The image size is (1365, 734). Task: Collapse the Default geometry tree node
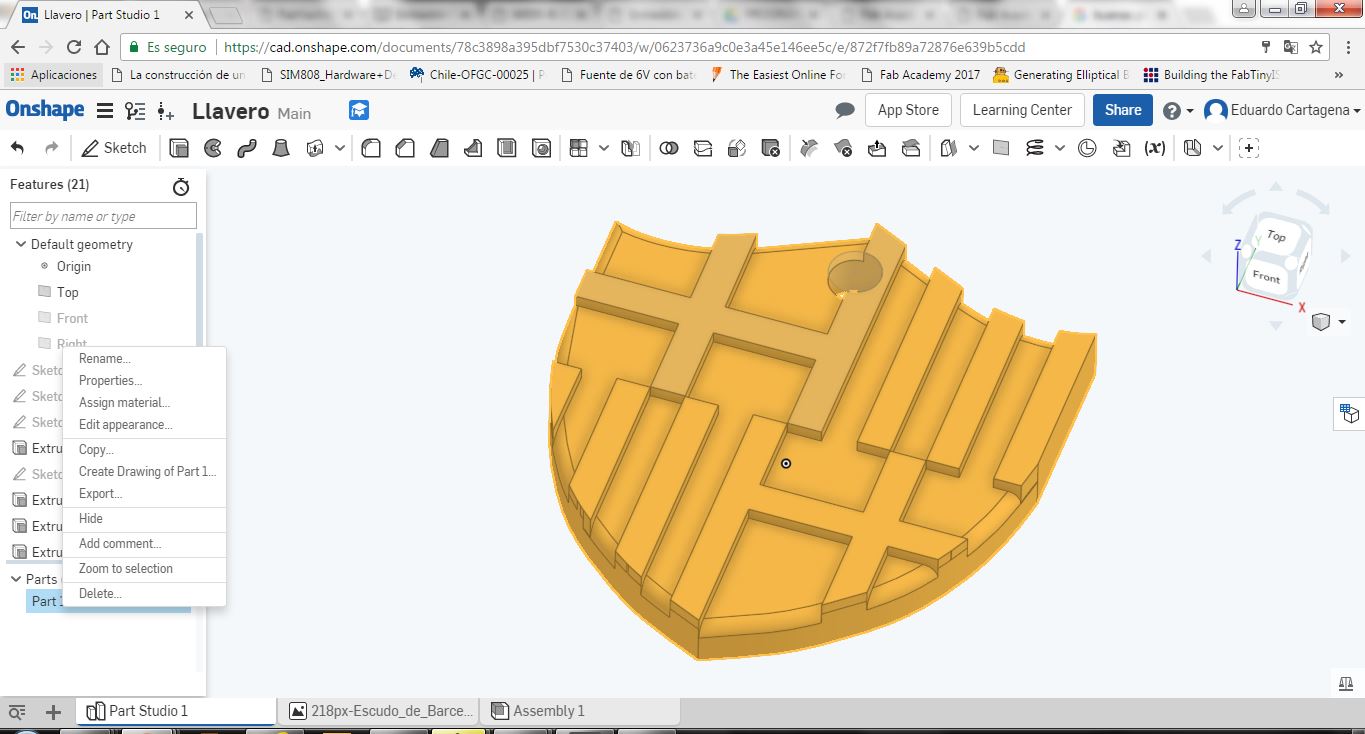[19, 244]
